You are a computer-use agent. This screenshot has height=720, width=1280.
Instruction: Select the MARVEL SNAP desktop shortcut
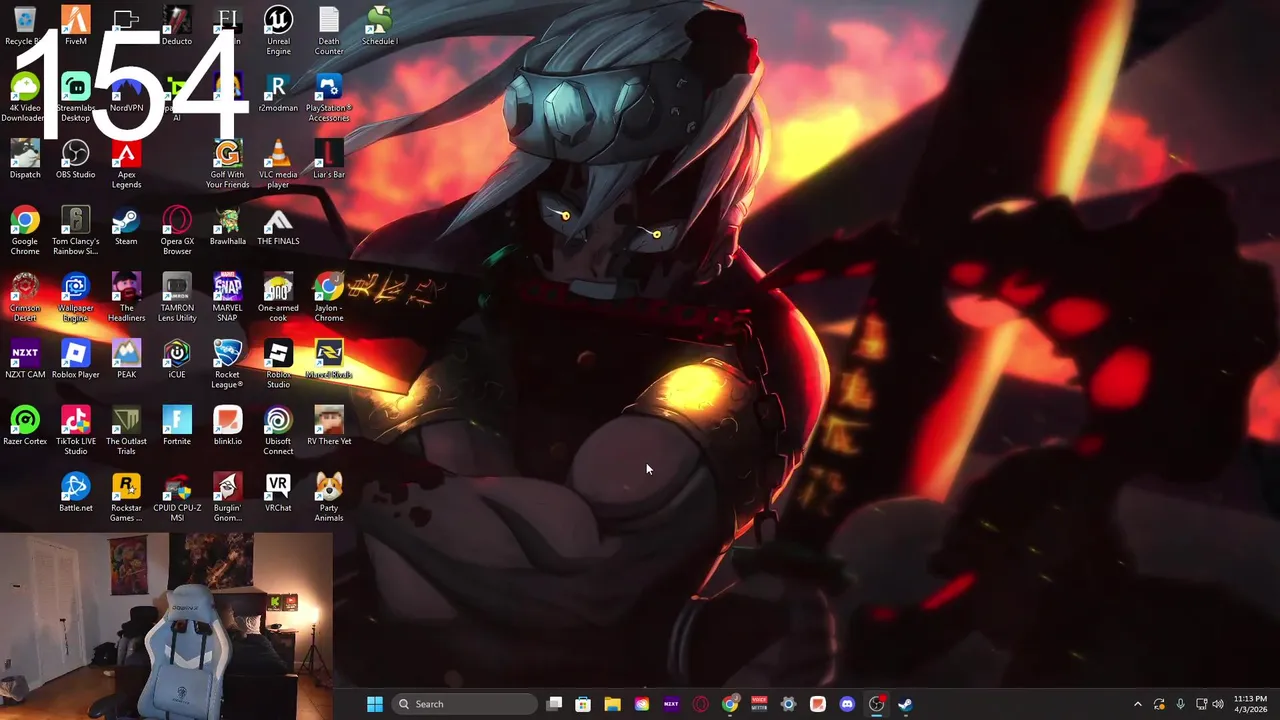(x=227, y=298)
